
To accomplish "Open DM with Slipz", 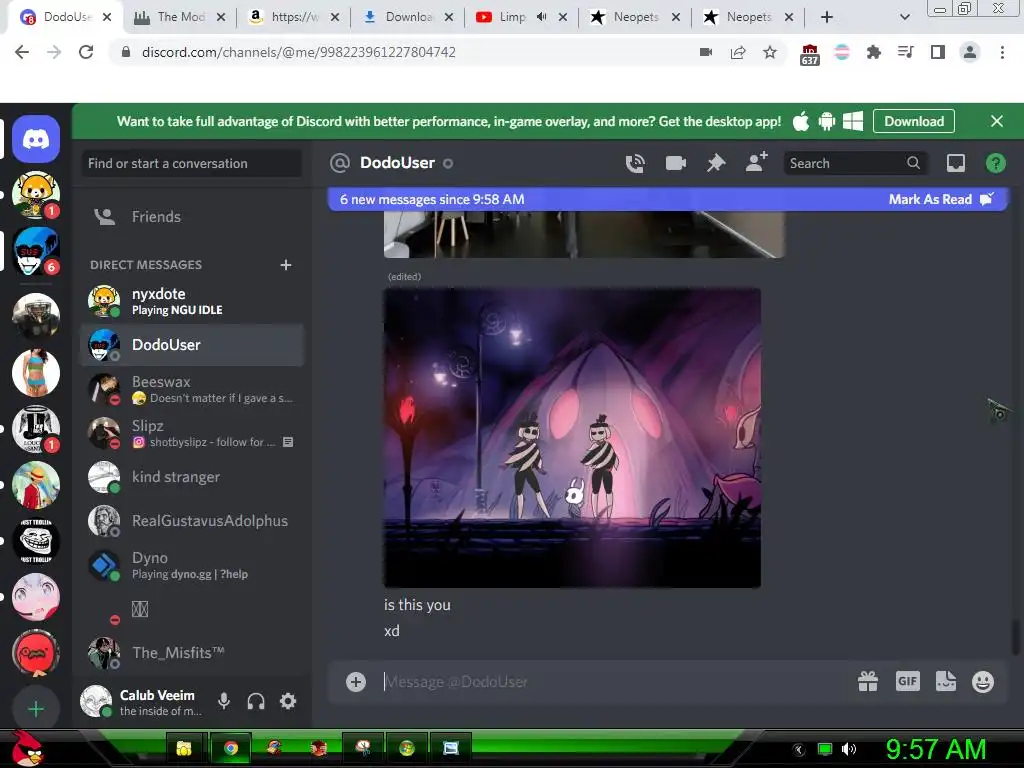I will 191,433.
